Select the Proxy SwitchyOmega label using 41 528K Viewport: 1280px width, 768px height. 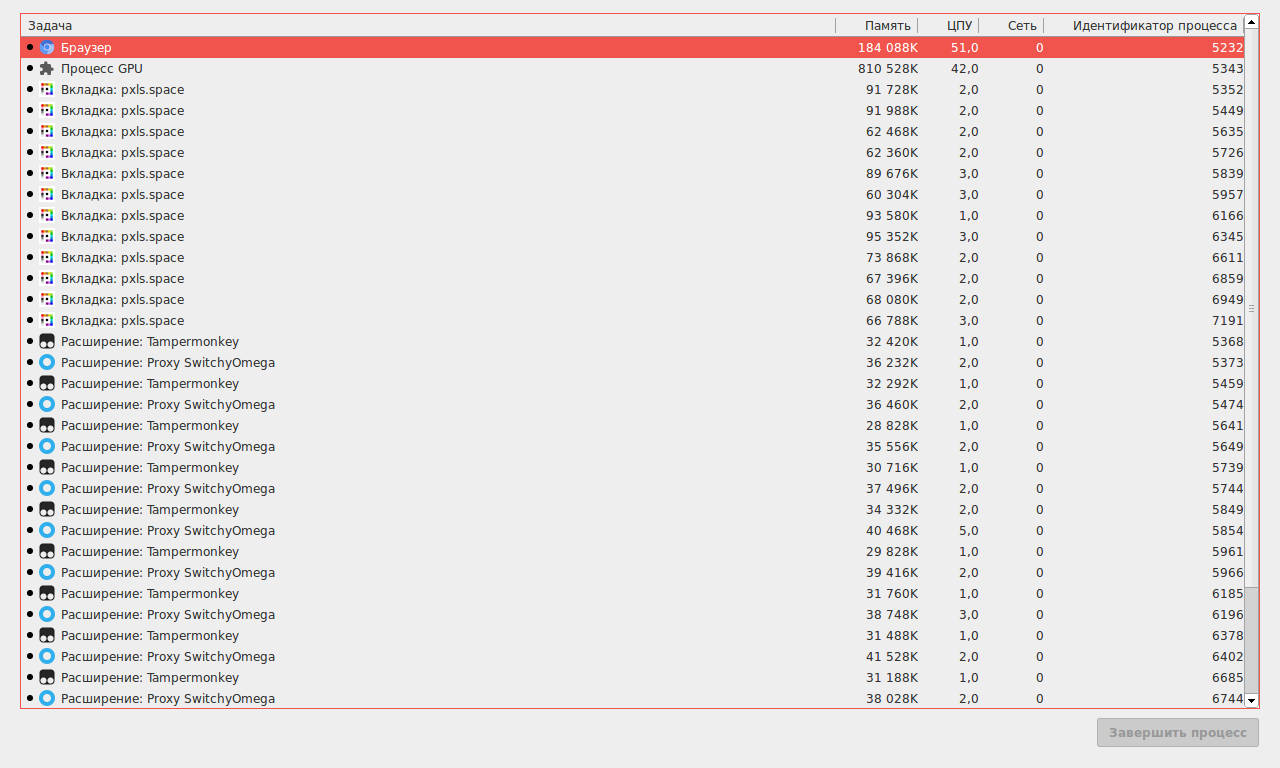(x=168, y=657)
